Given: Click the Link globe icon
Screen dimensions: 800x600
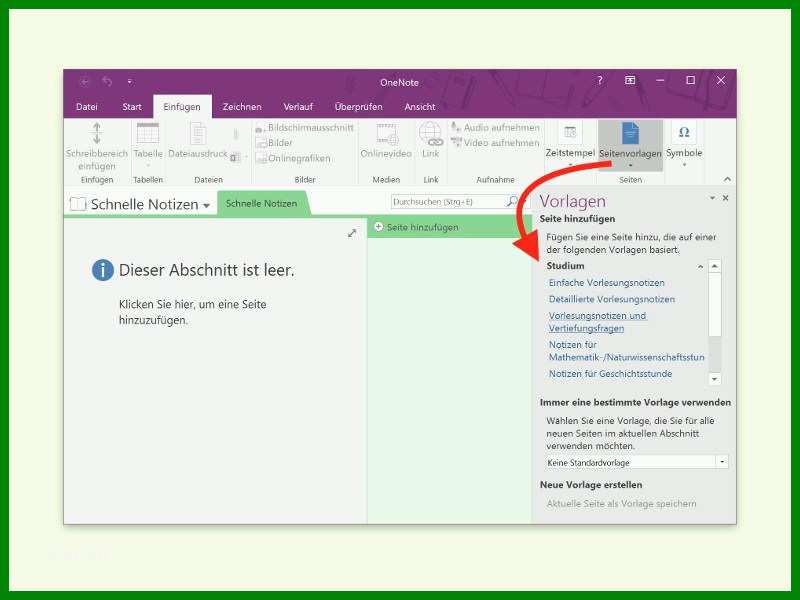Looking at the screenshot, I should (431, 134).
